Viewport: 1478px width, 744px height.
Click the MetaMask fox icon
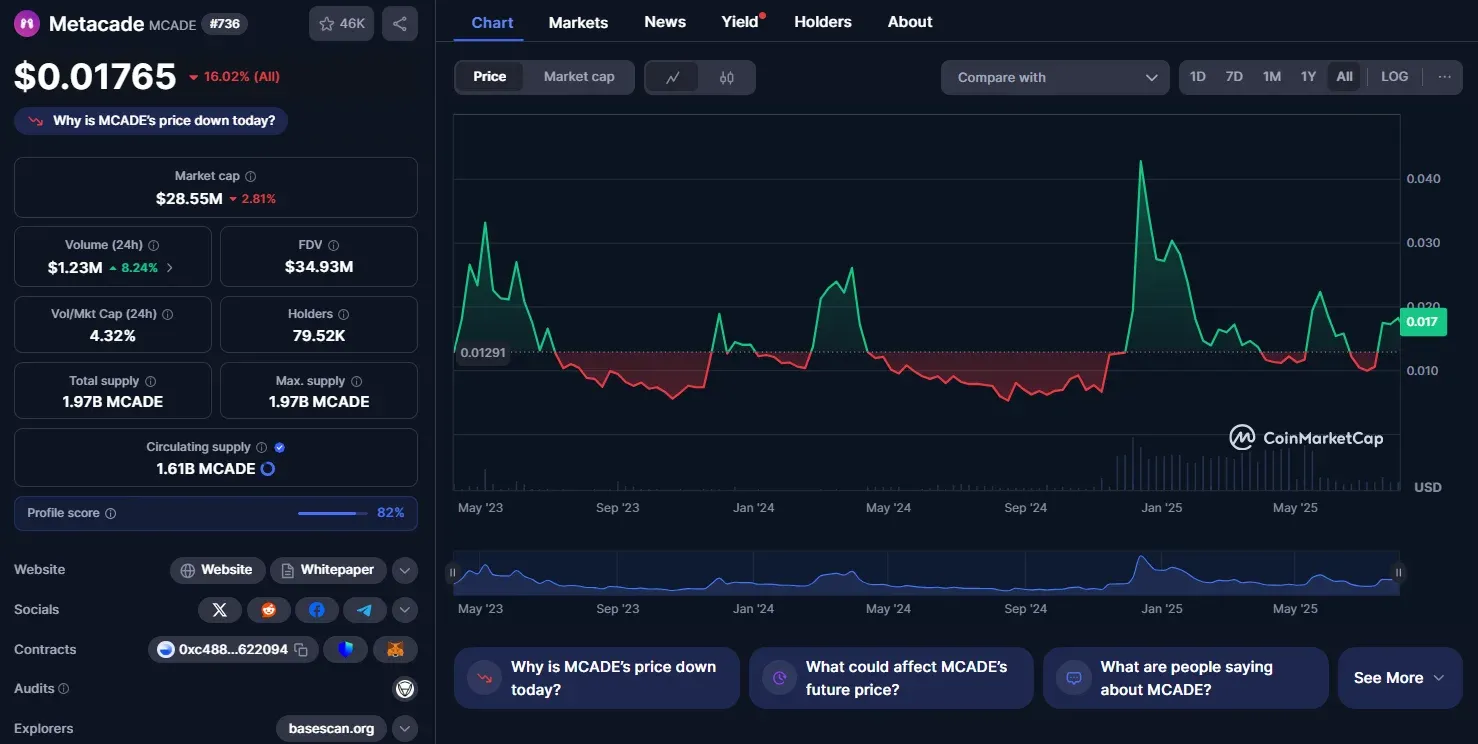[395, 650]
